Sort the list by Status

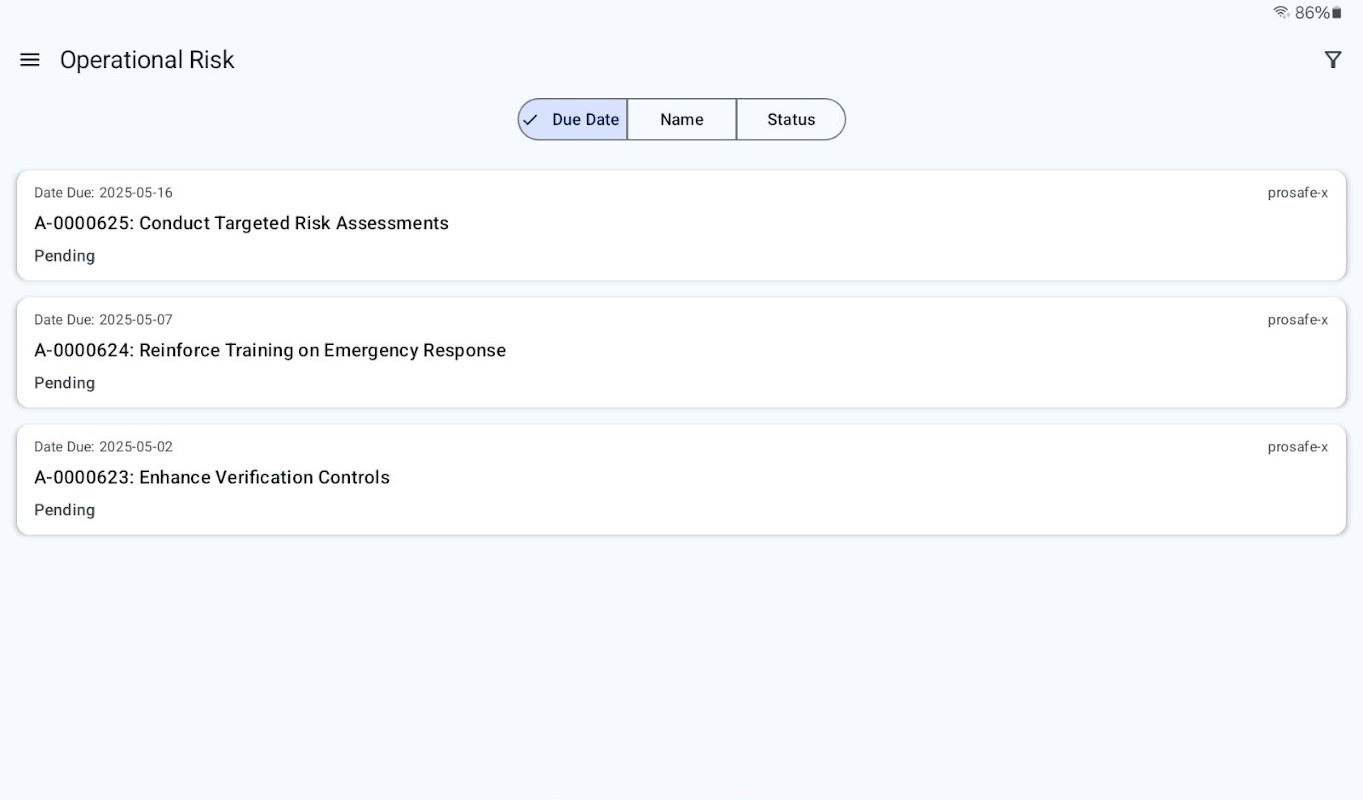(x=791, y=120)
